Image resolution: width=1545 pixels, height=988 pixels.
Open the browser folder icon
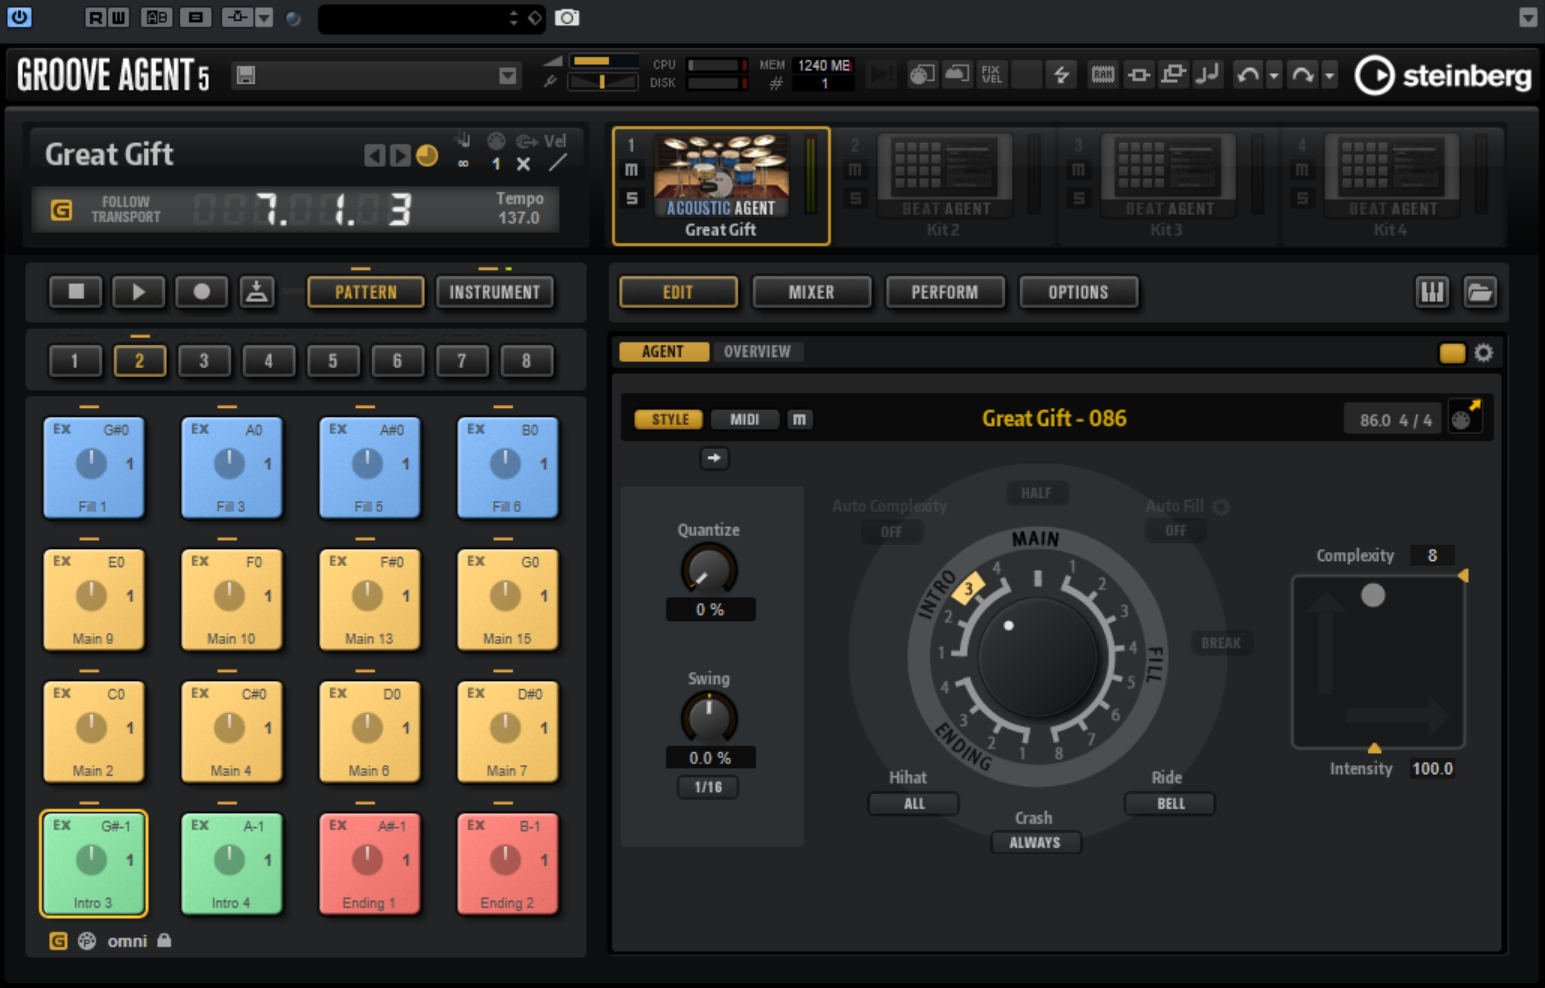[1480, 292]
